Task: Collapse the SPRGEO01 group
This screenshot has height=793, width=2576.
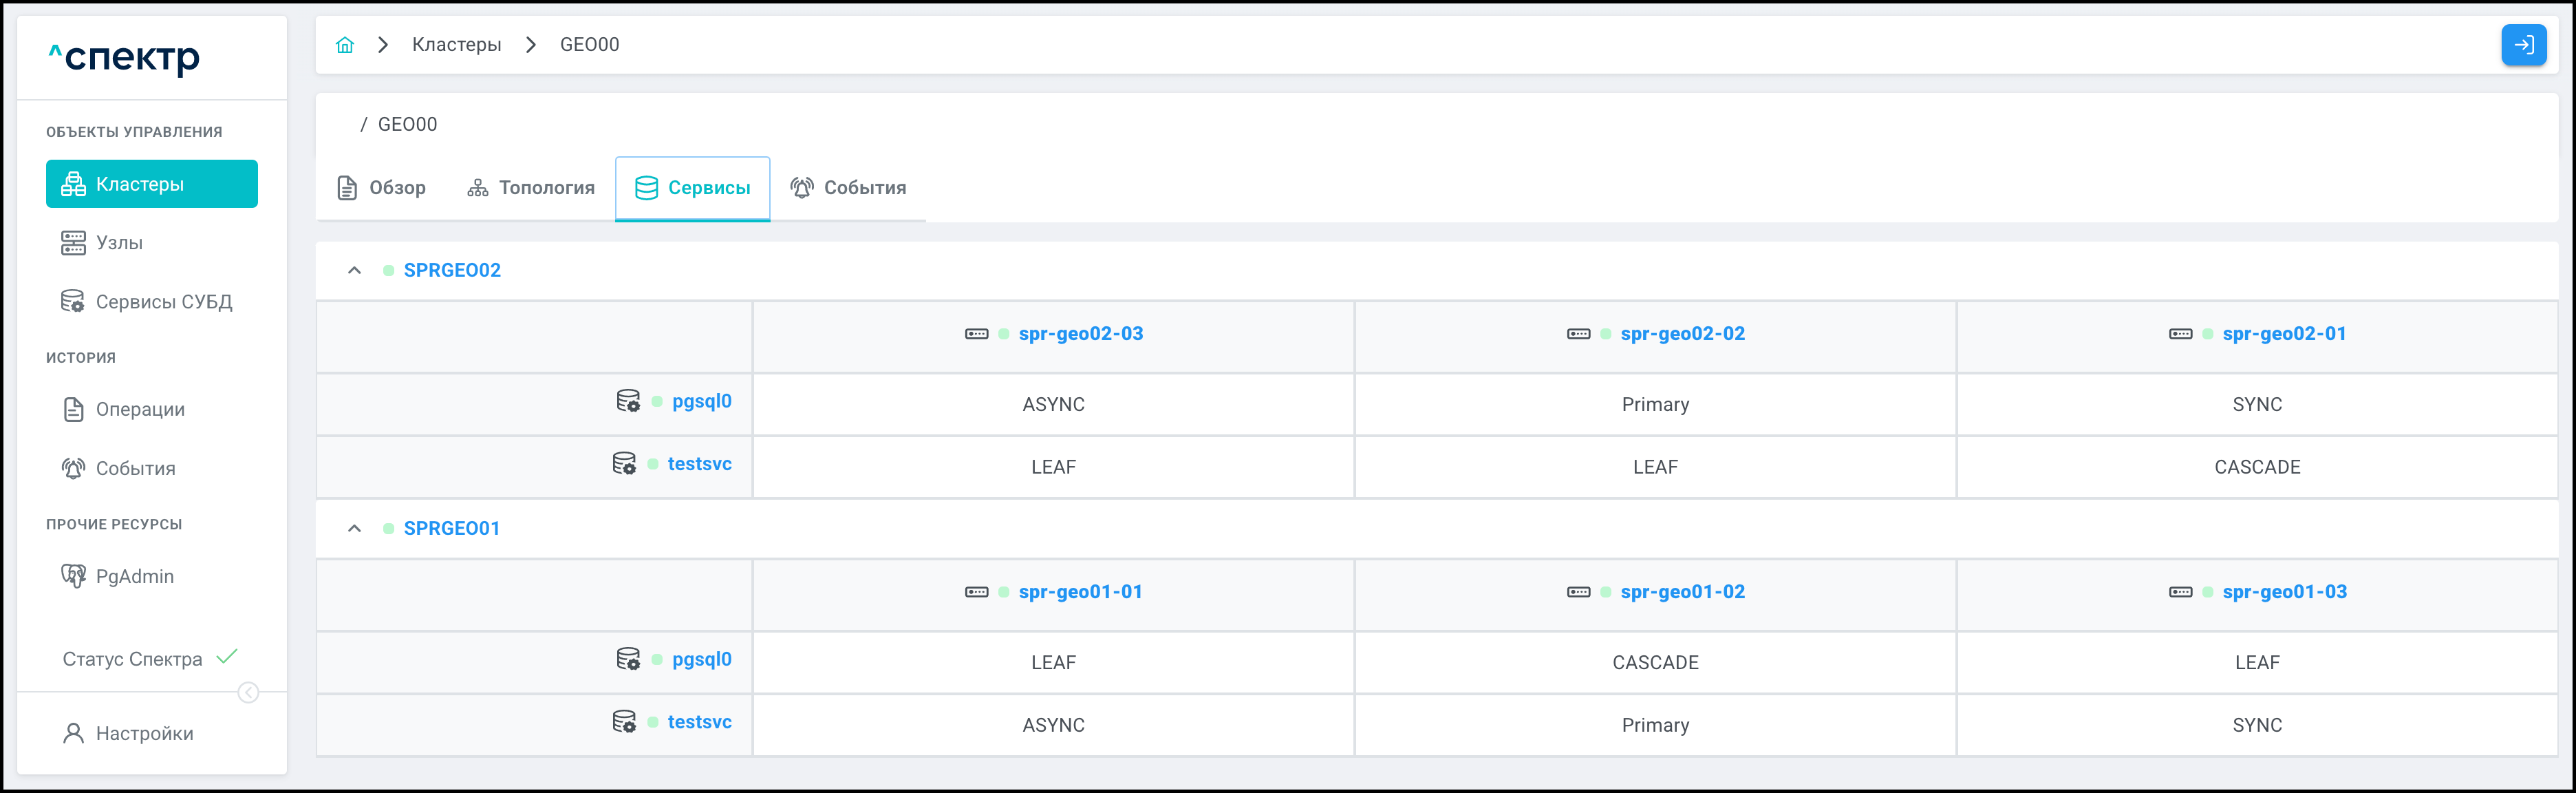Action: (354, 528)
